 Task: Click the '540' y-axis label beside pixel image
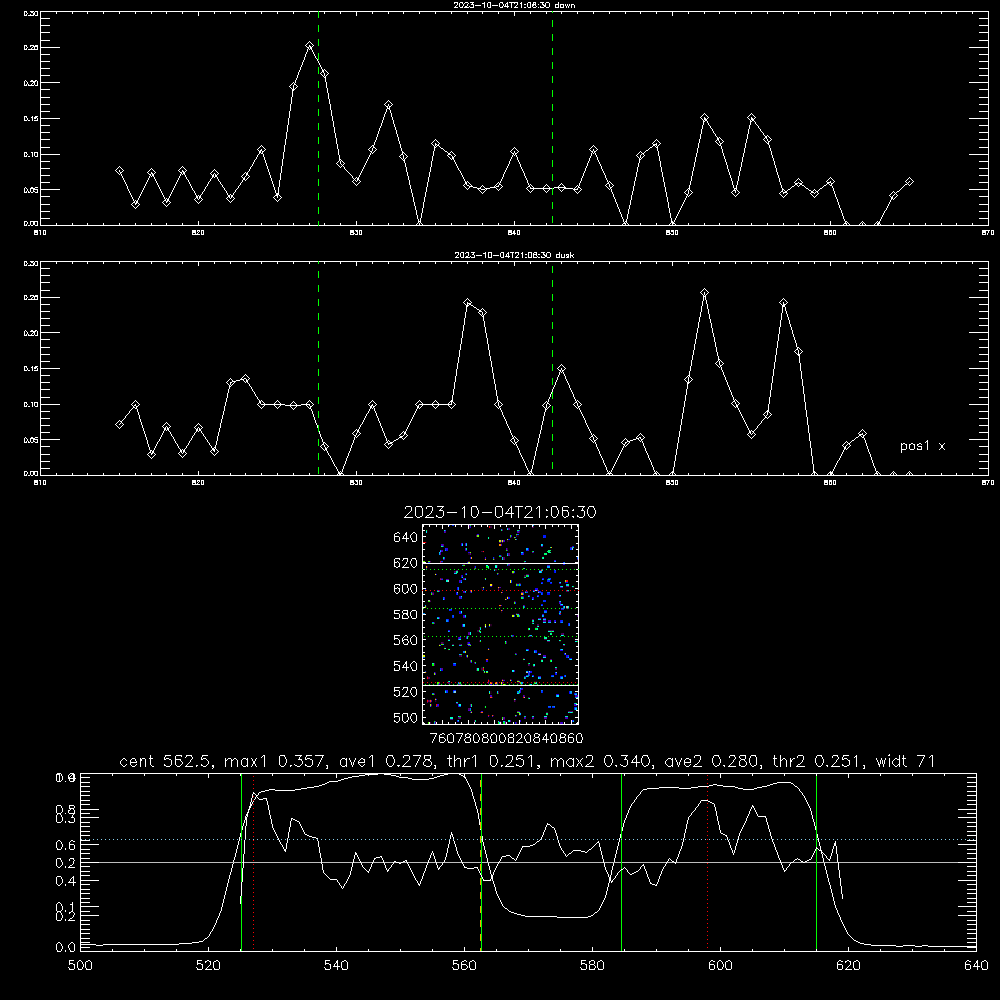[406, 666]
